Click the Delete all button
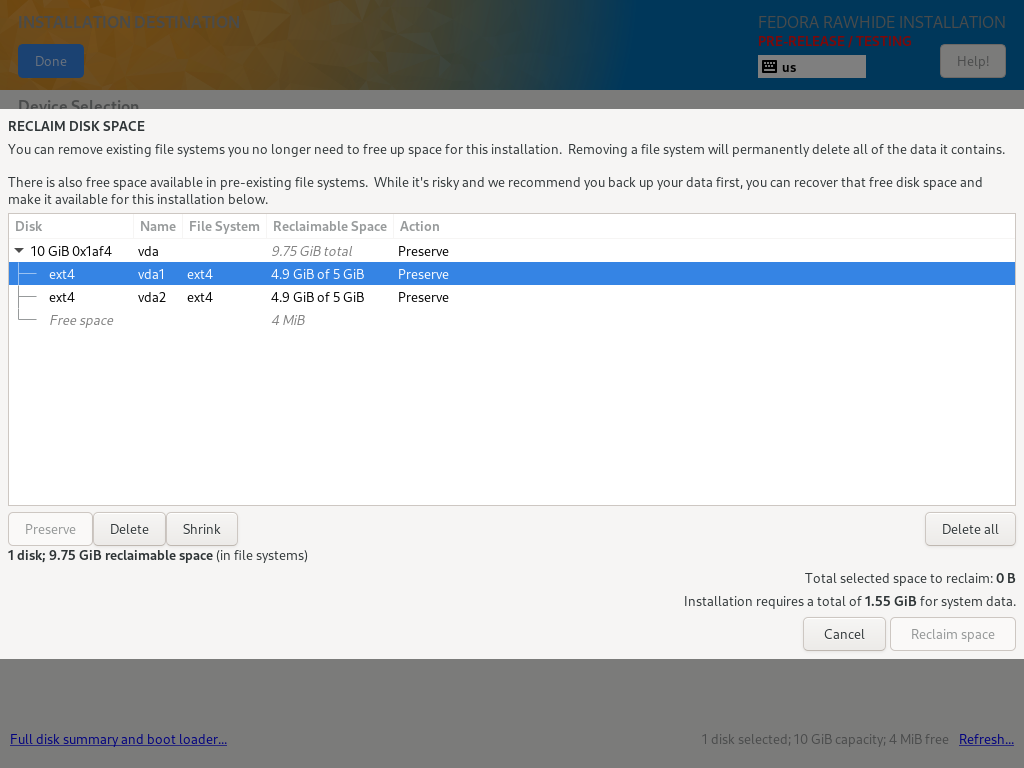The width and height of the screenshot is (1024, 768). click(x=970, y=529)
